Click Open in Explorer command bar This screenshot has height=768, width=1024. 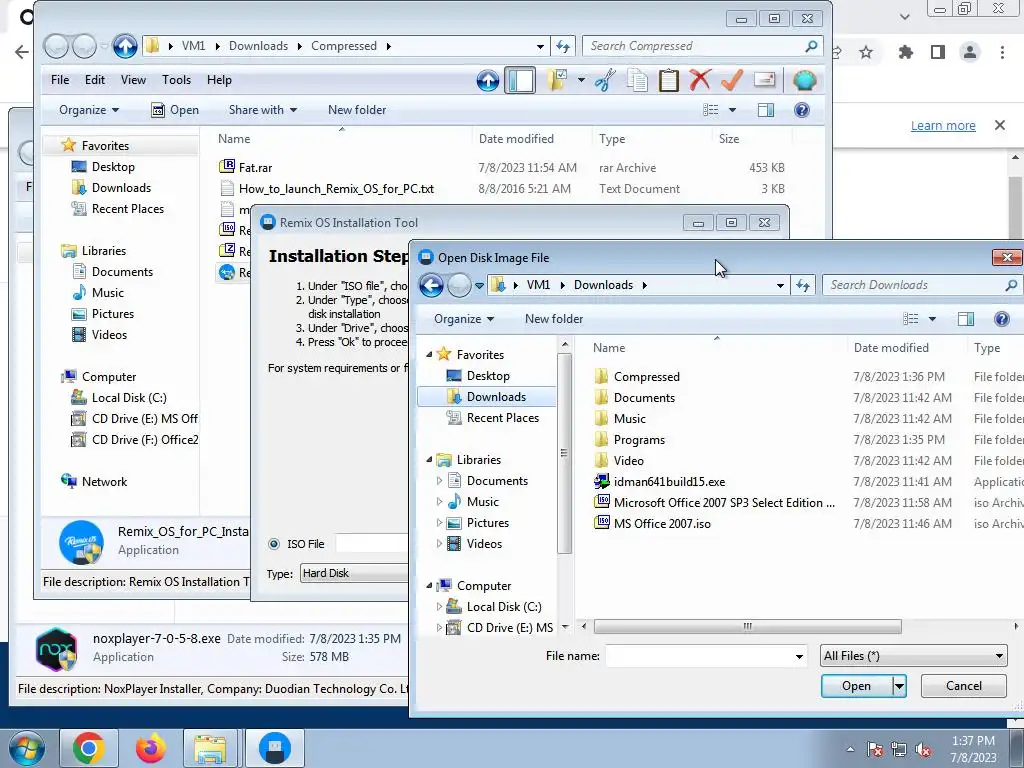click(175, 110)
